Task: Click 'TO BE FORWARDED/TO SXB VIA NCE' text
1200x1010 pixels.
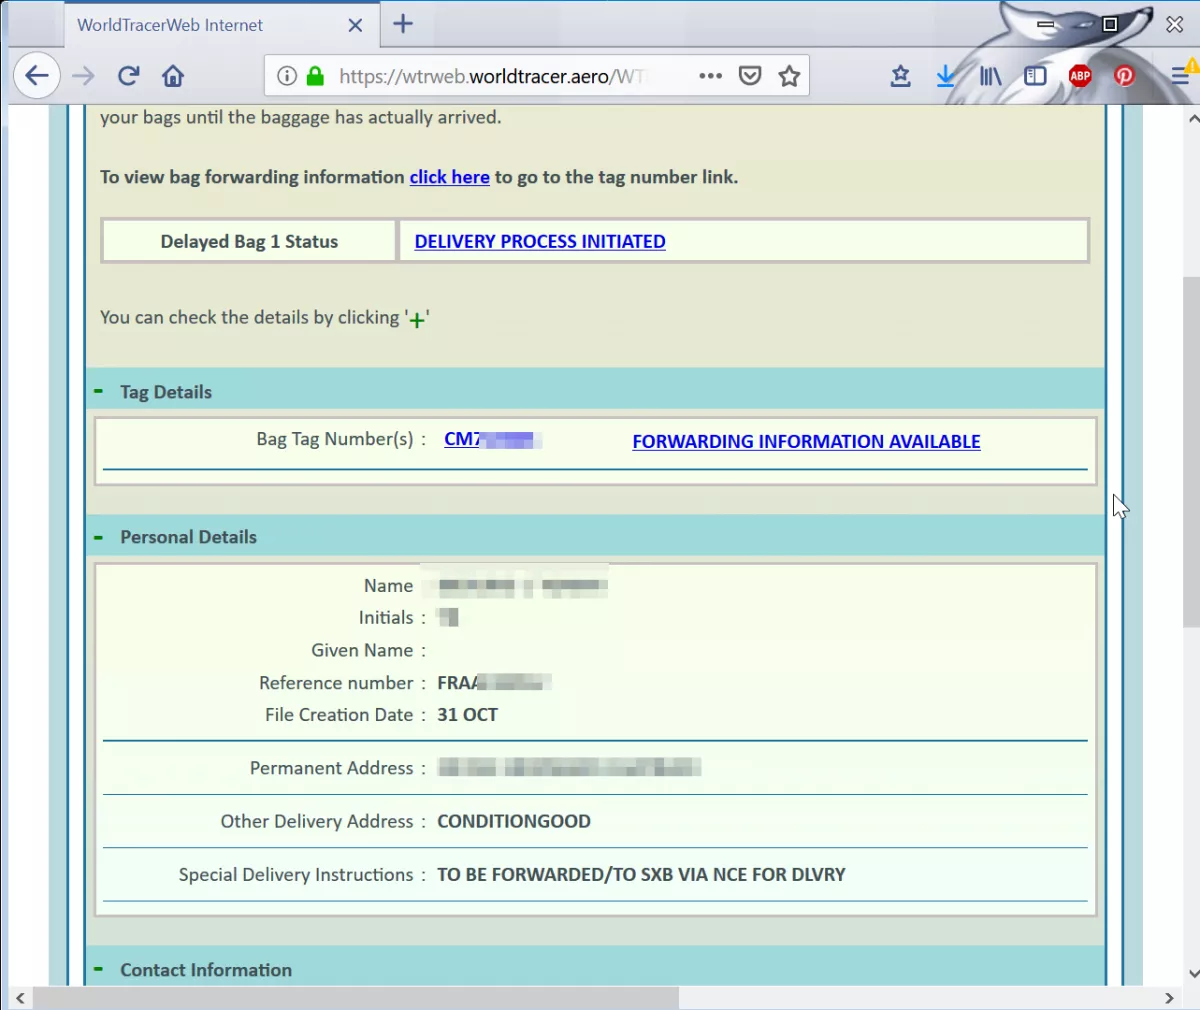Action: tap(593, 875)
